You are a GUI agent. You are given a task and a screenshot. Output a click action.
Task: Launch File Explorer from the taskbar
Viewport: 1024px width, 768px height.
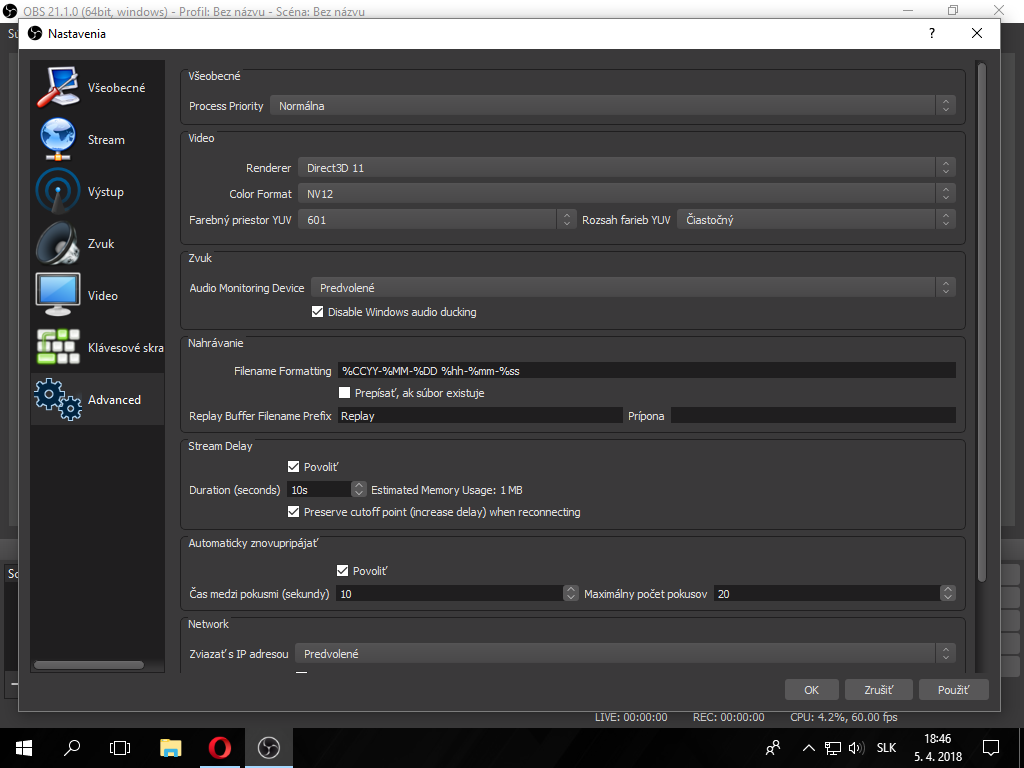[170, 748]
